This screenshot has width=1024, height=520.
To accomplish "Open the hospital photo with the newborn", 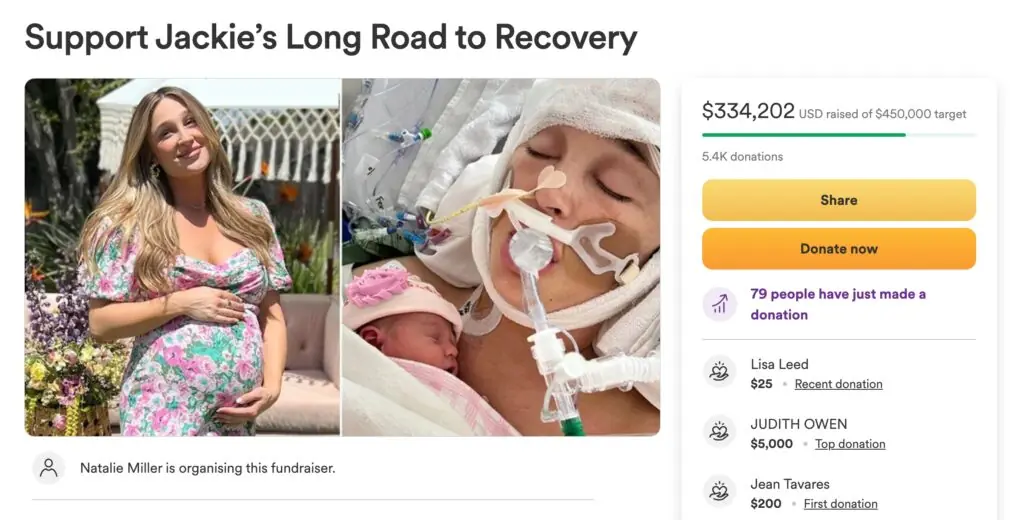I will (501, 257).
